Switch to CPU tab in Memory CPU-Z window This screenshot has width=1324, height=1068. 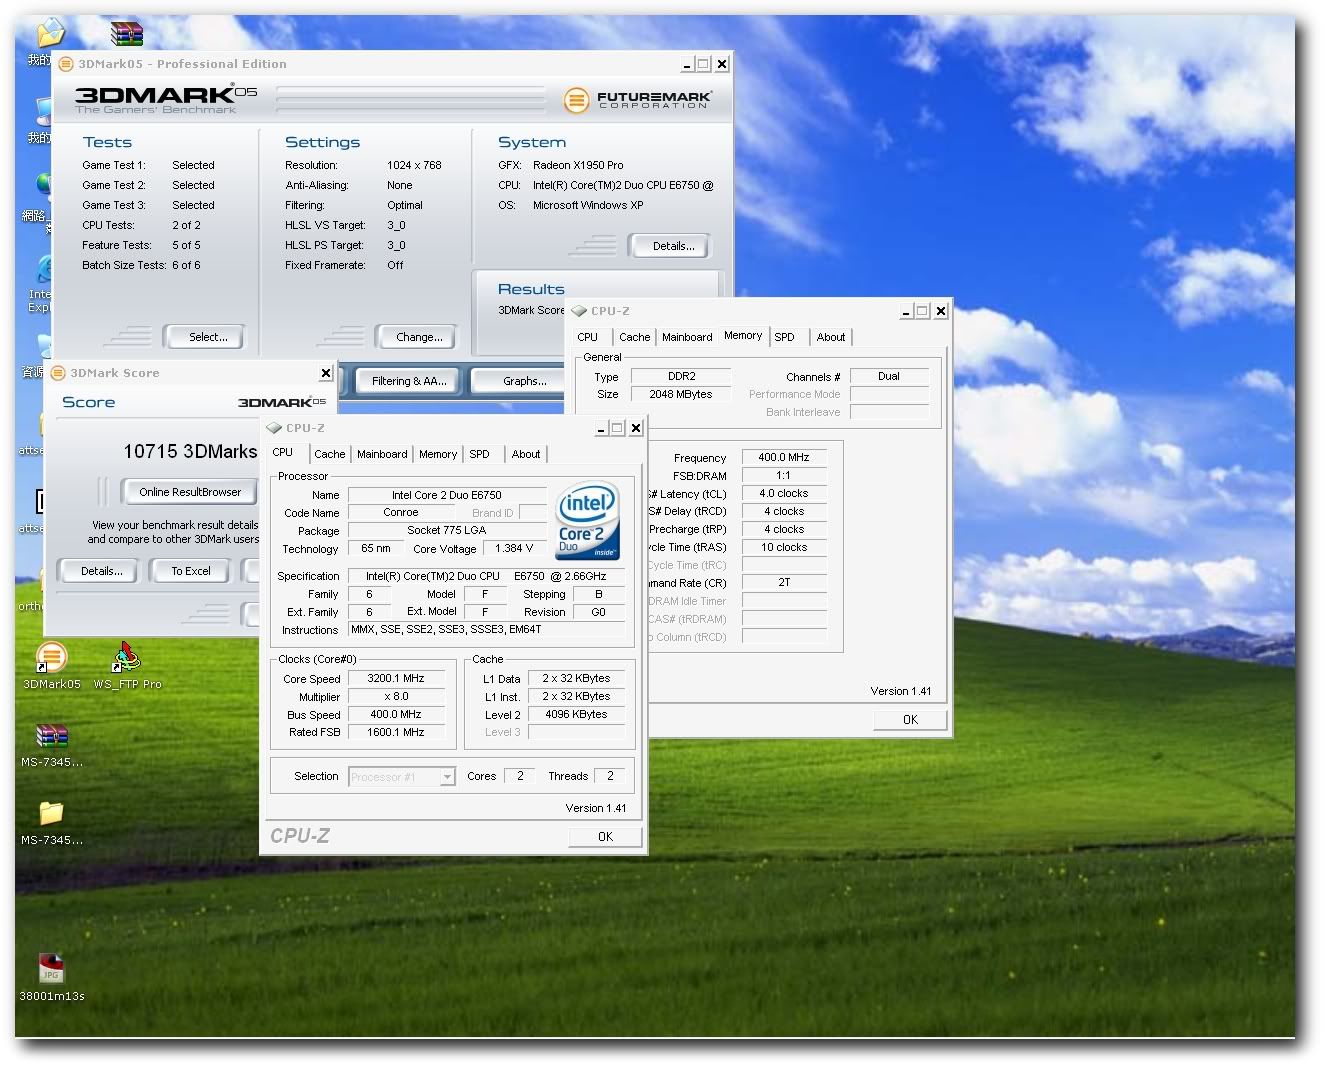tap(588, 337)
